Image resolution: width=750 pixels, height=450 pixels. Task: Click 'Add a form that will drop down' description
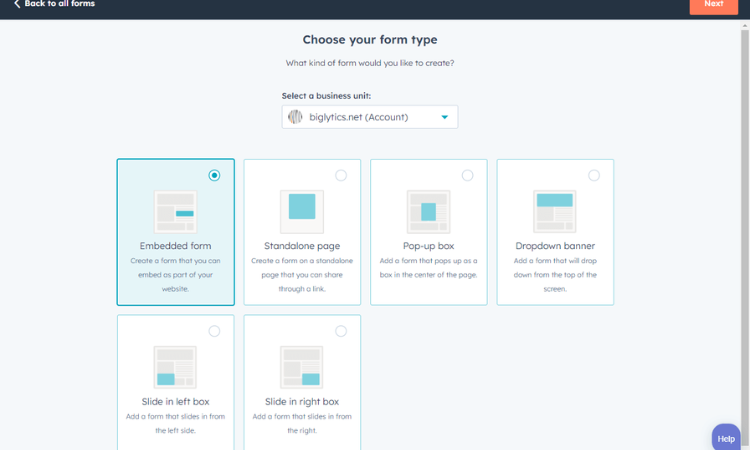click(x=555, y=275)
